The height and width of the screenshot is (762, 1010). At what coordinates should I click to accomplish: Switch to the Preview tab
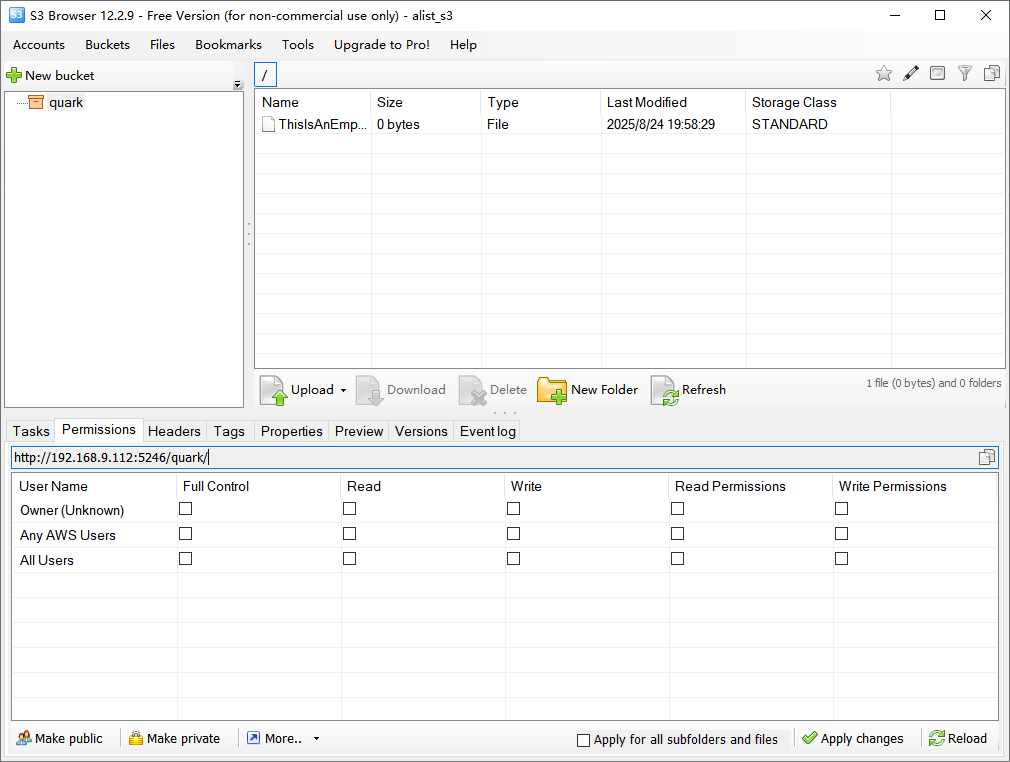point(359,431)
